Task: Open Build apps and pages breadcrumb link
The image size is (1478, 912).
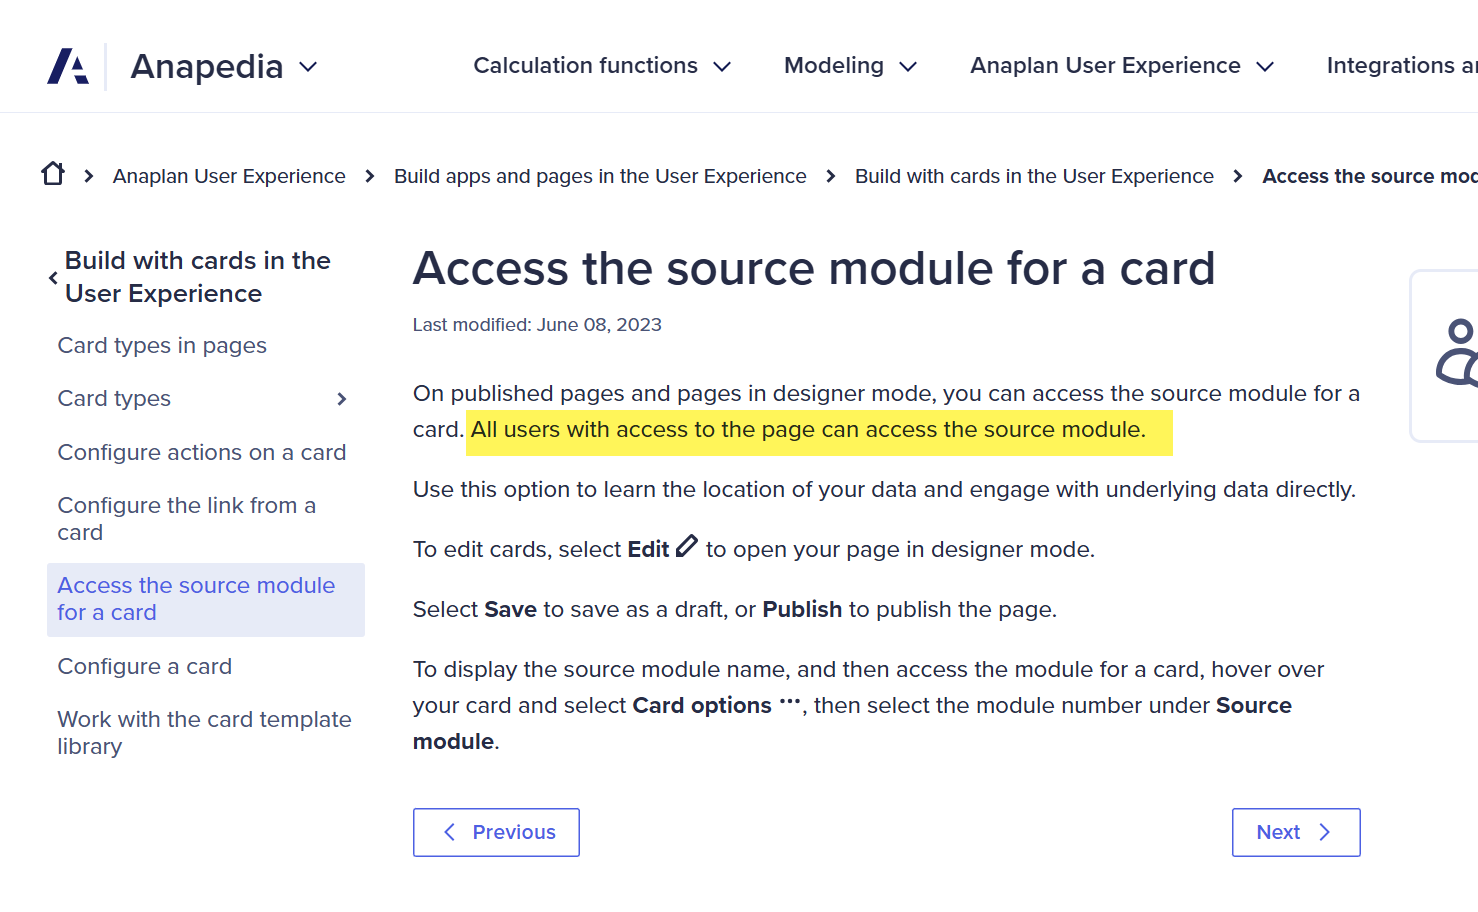Action: click(x=600, y=176)
